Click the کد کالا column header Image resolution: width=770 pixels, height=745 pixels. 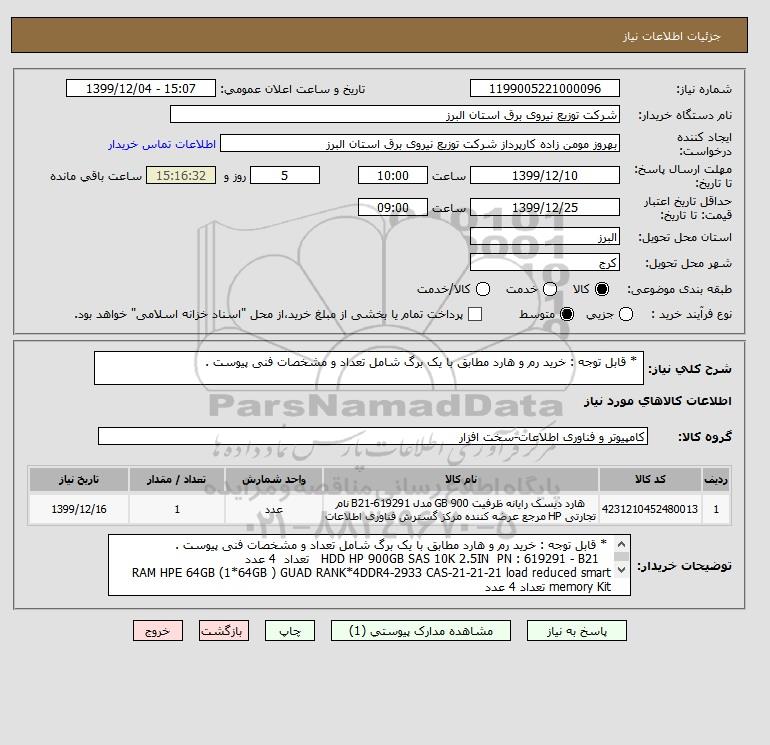[x=650, y=479]
